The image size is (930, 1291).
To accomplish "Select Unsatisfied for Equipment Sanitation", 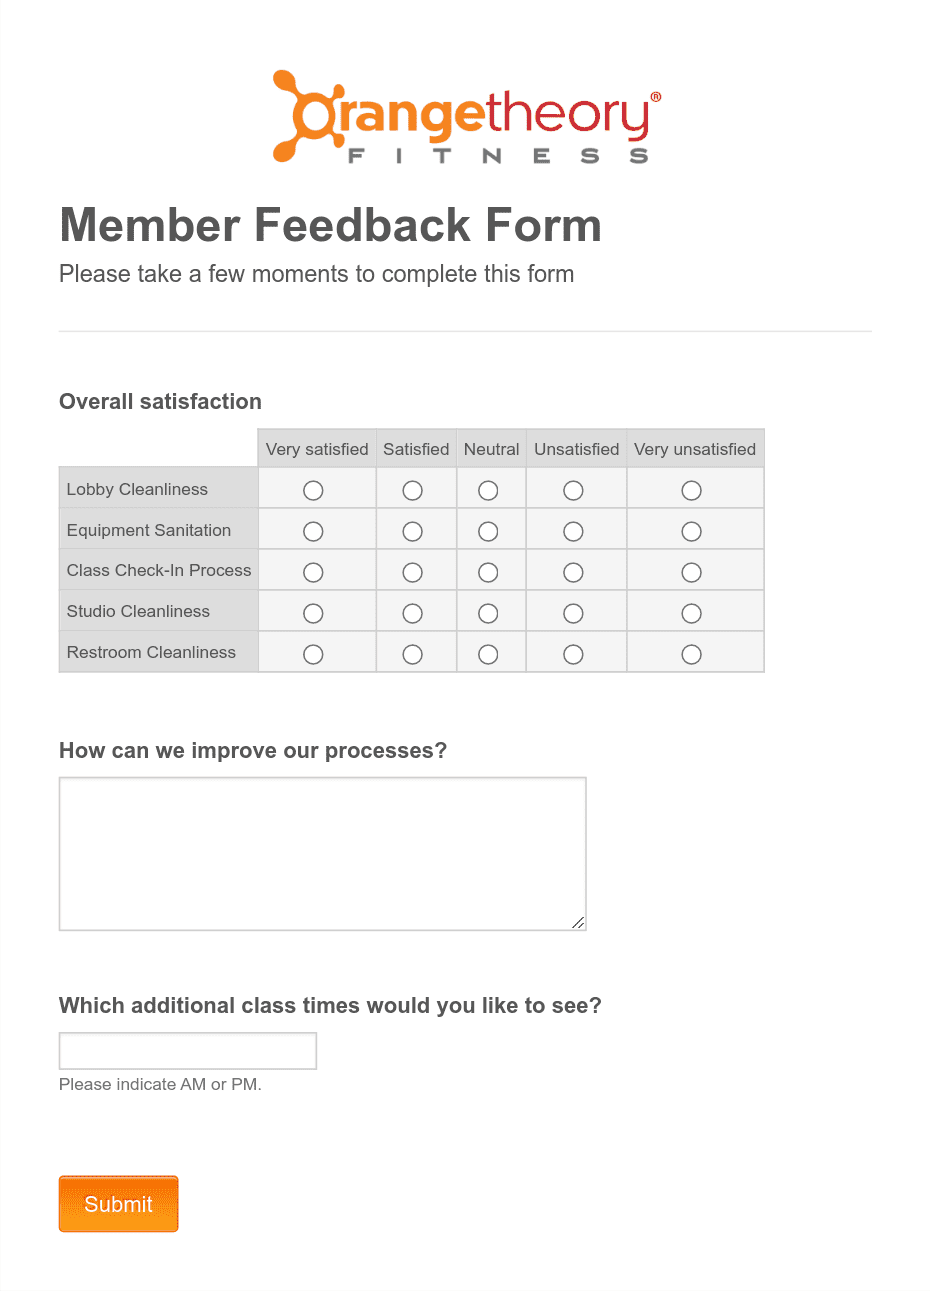I will click(573, 530).
